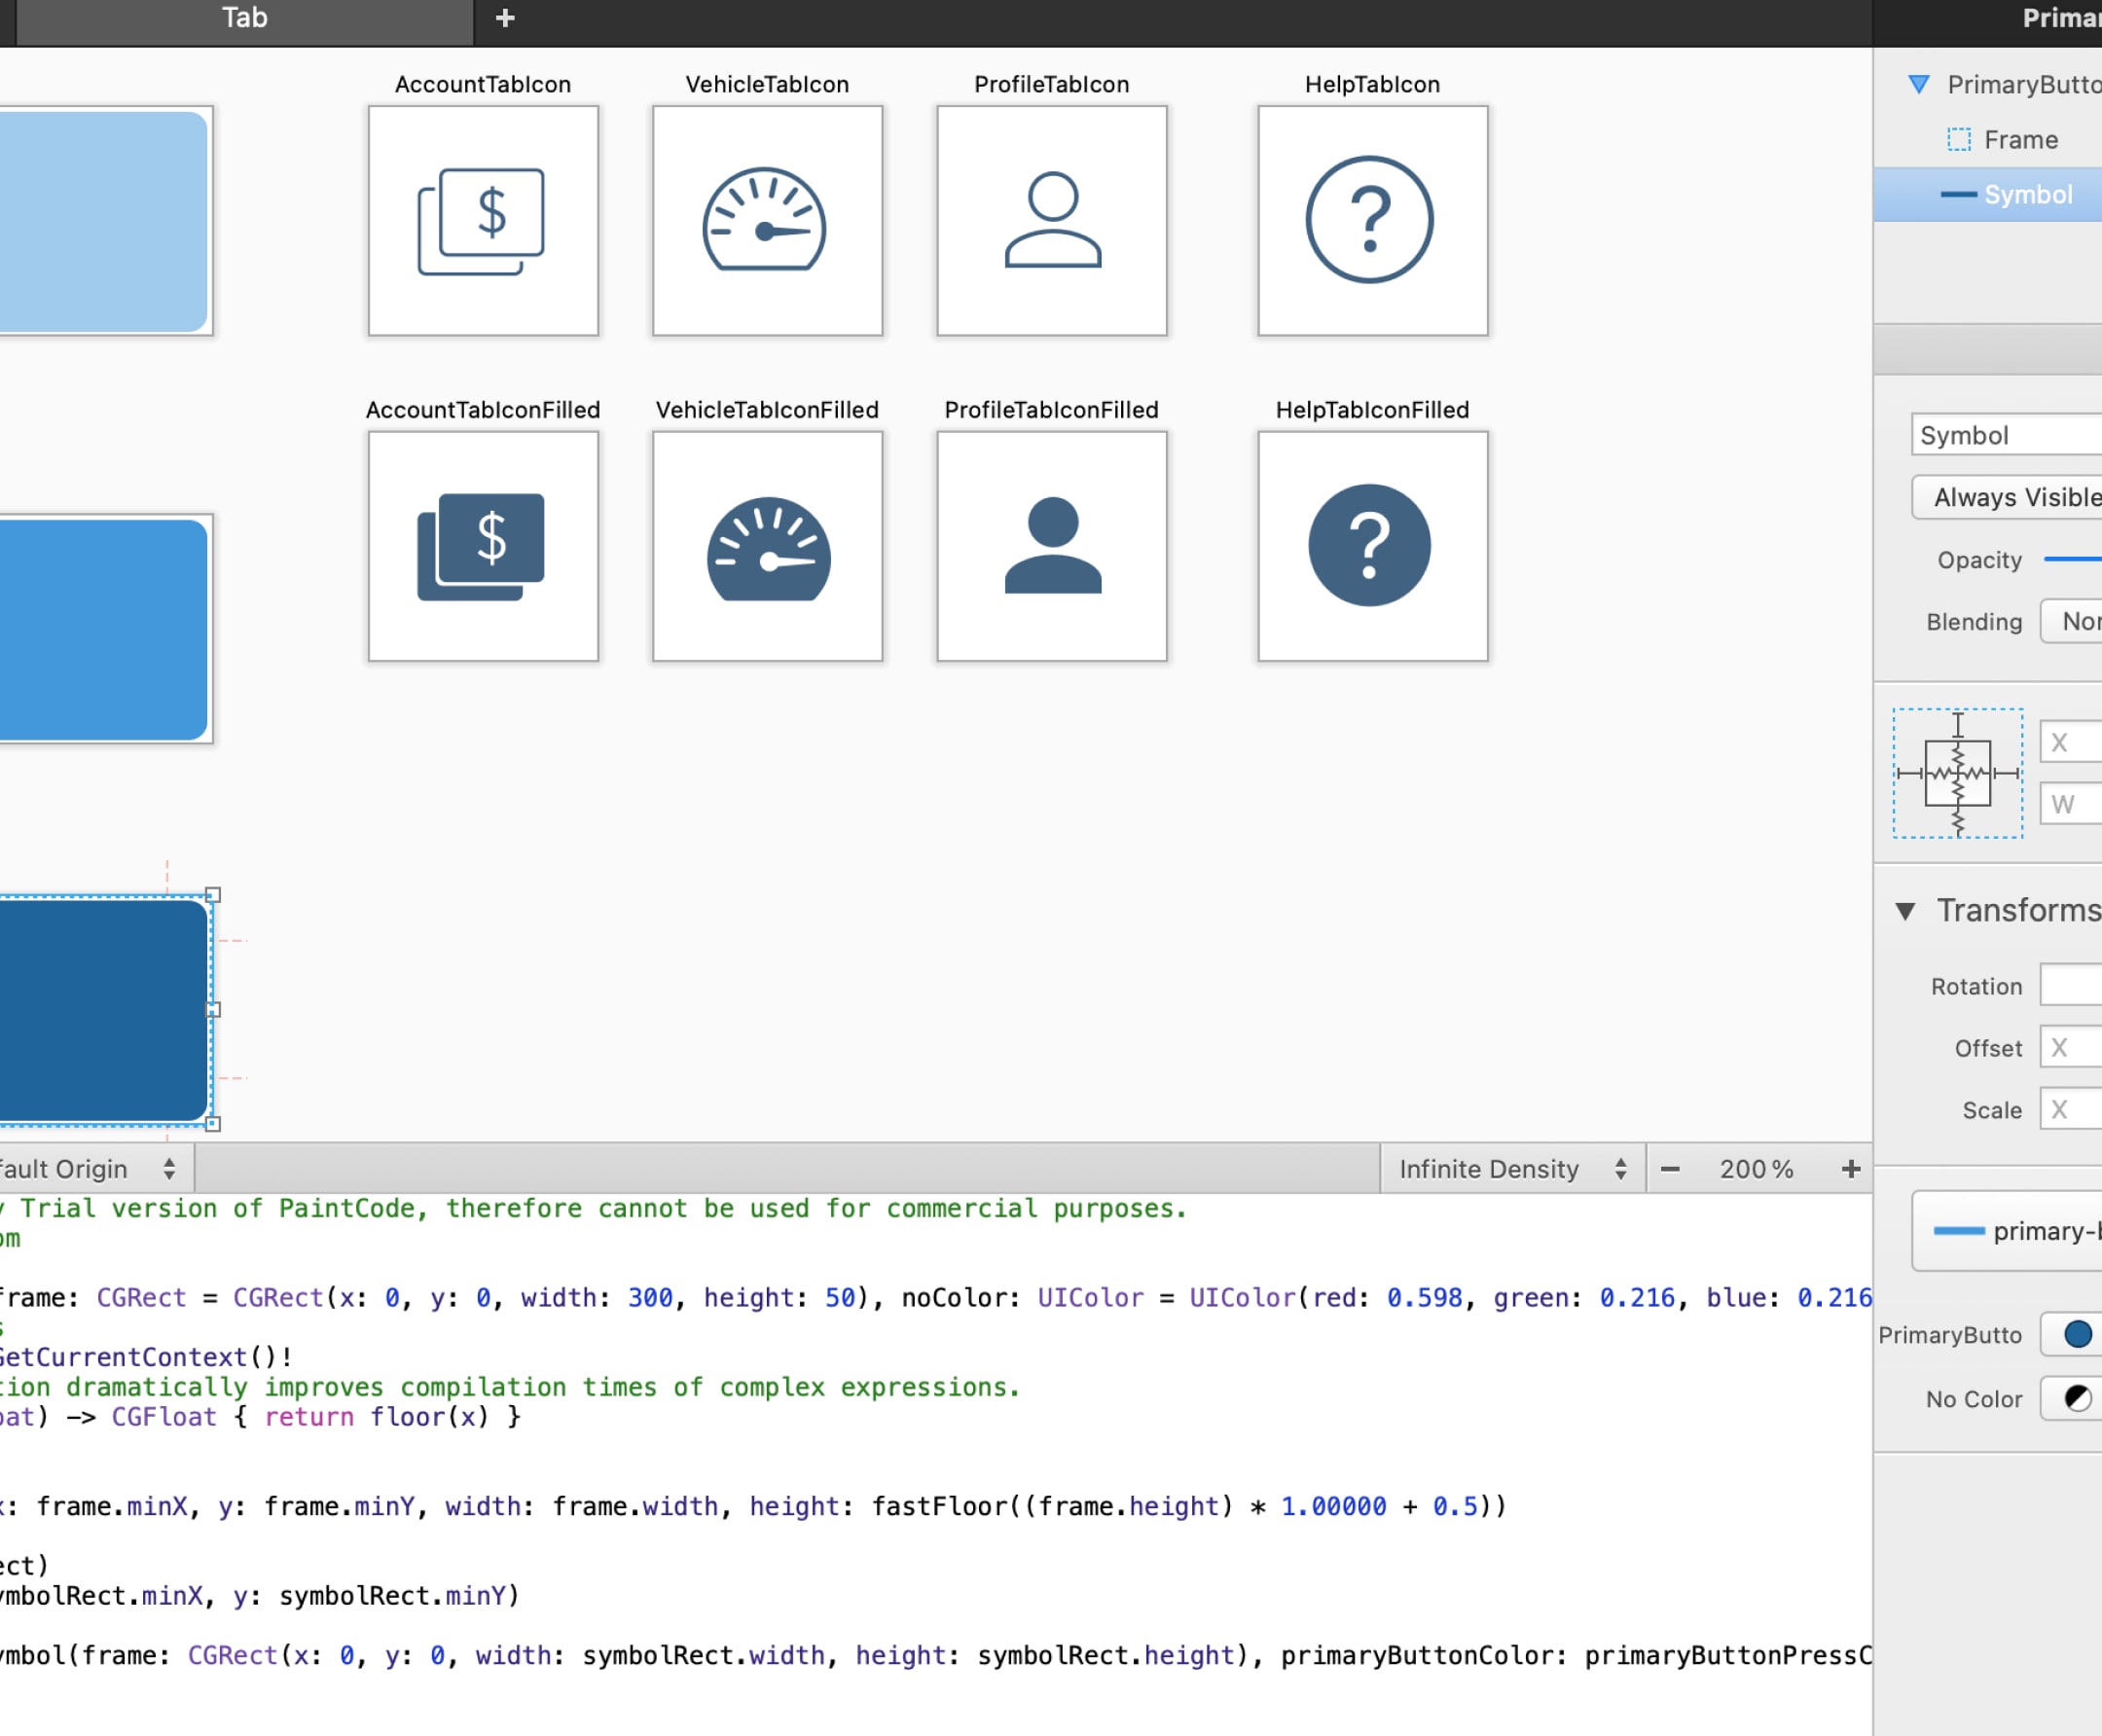Add a new canvas with the plus tab

coord(505,17)
